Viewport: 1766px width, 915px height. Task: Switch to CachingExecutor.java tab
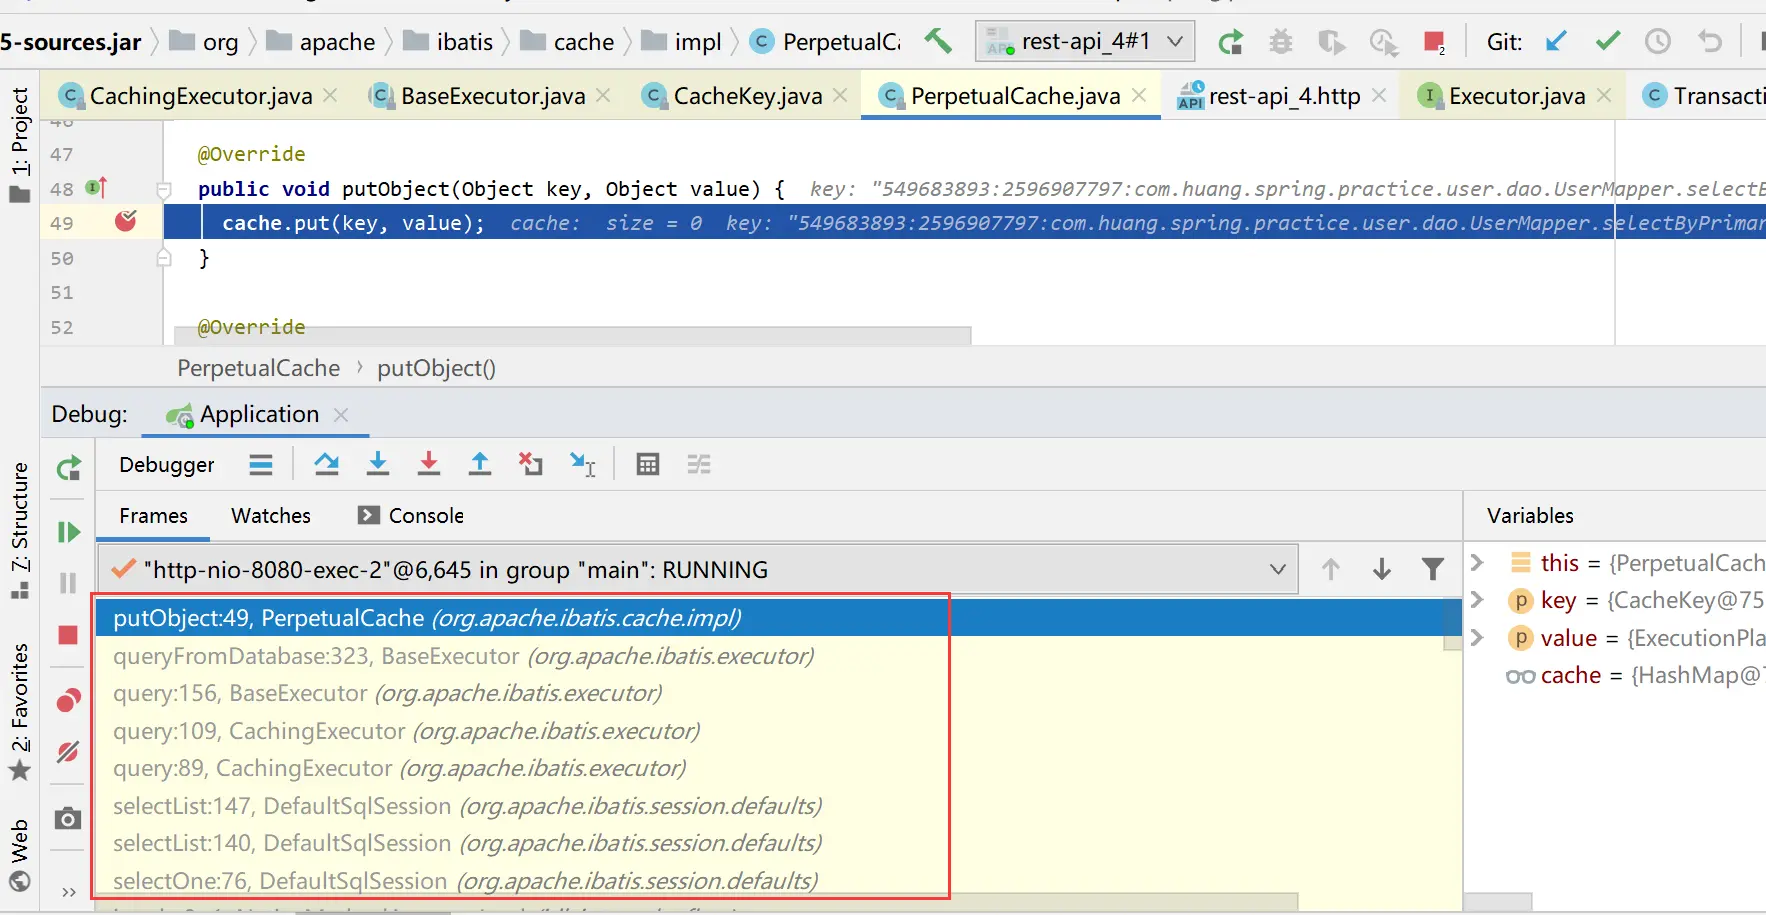coord(200,96)
